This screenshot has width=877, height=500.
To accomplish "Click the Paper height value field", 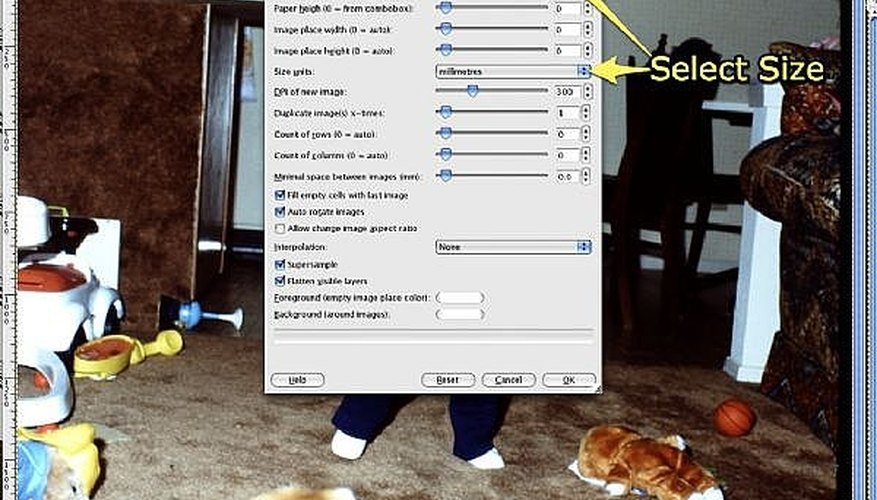I will 567,8.
